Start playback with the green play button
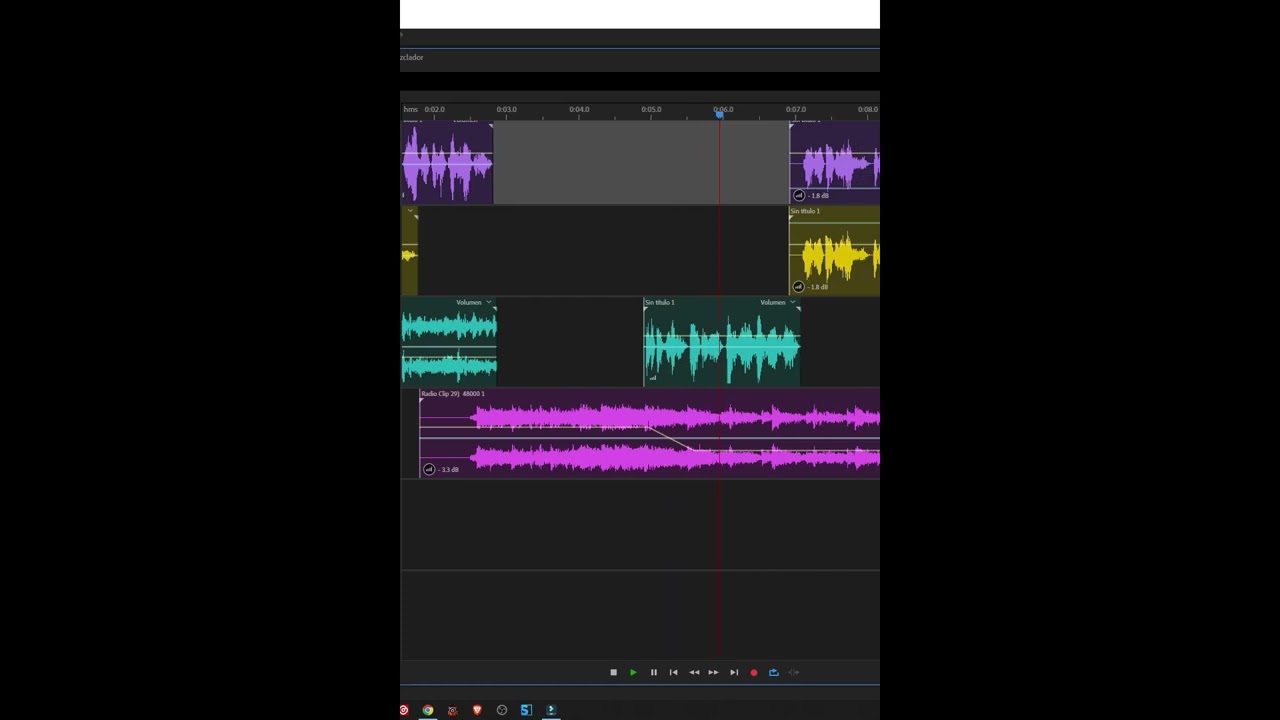This screenshot has height=720, width=1280. 633,672
